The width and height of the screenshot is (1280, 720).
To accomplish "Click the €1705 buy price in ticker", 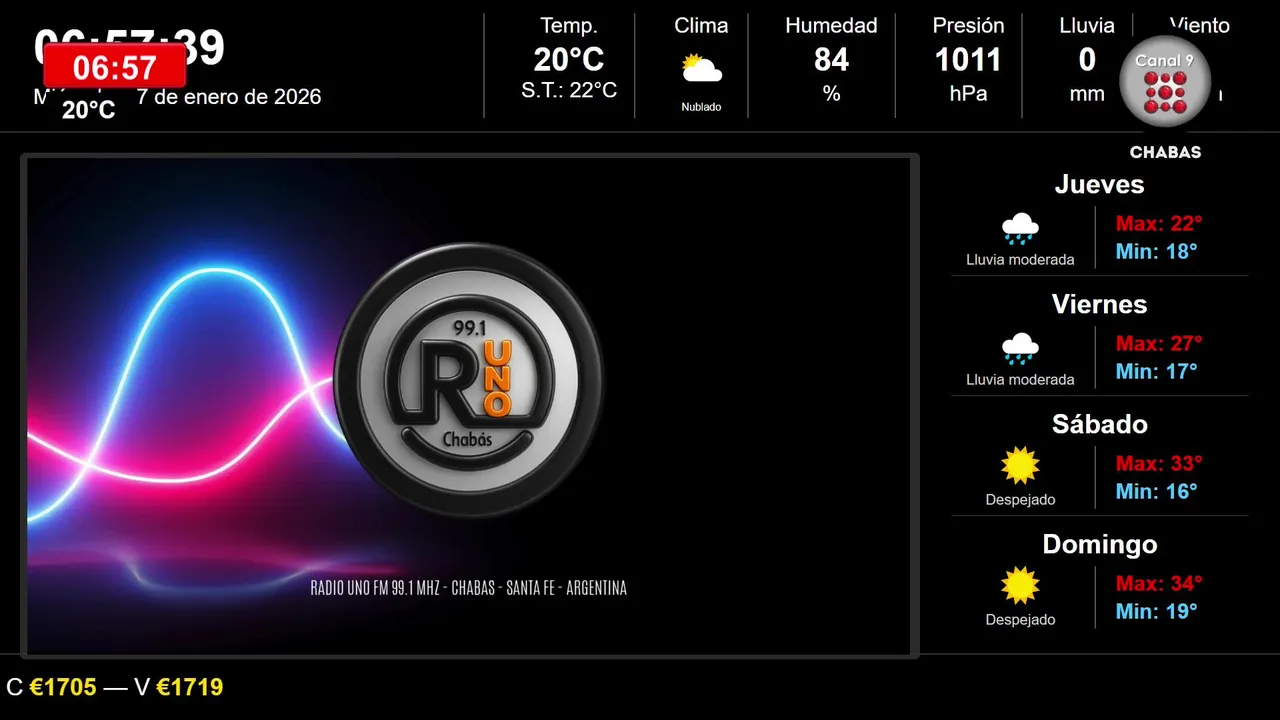I will pos(63,687).
